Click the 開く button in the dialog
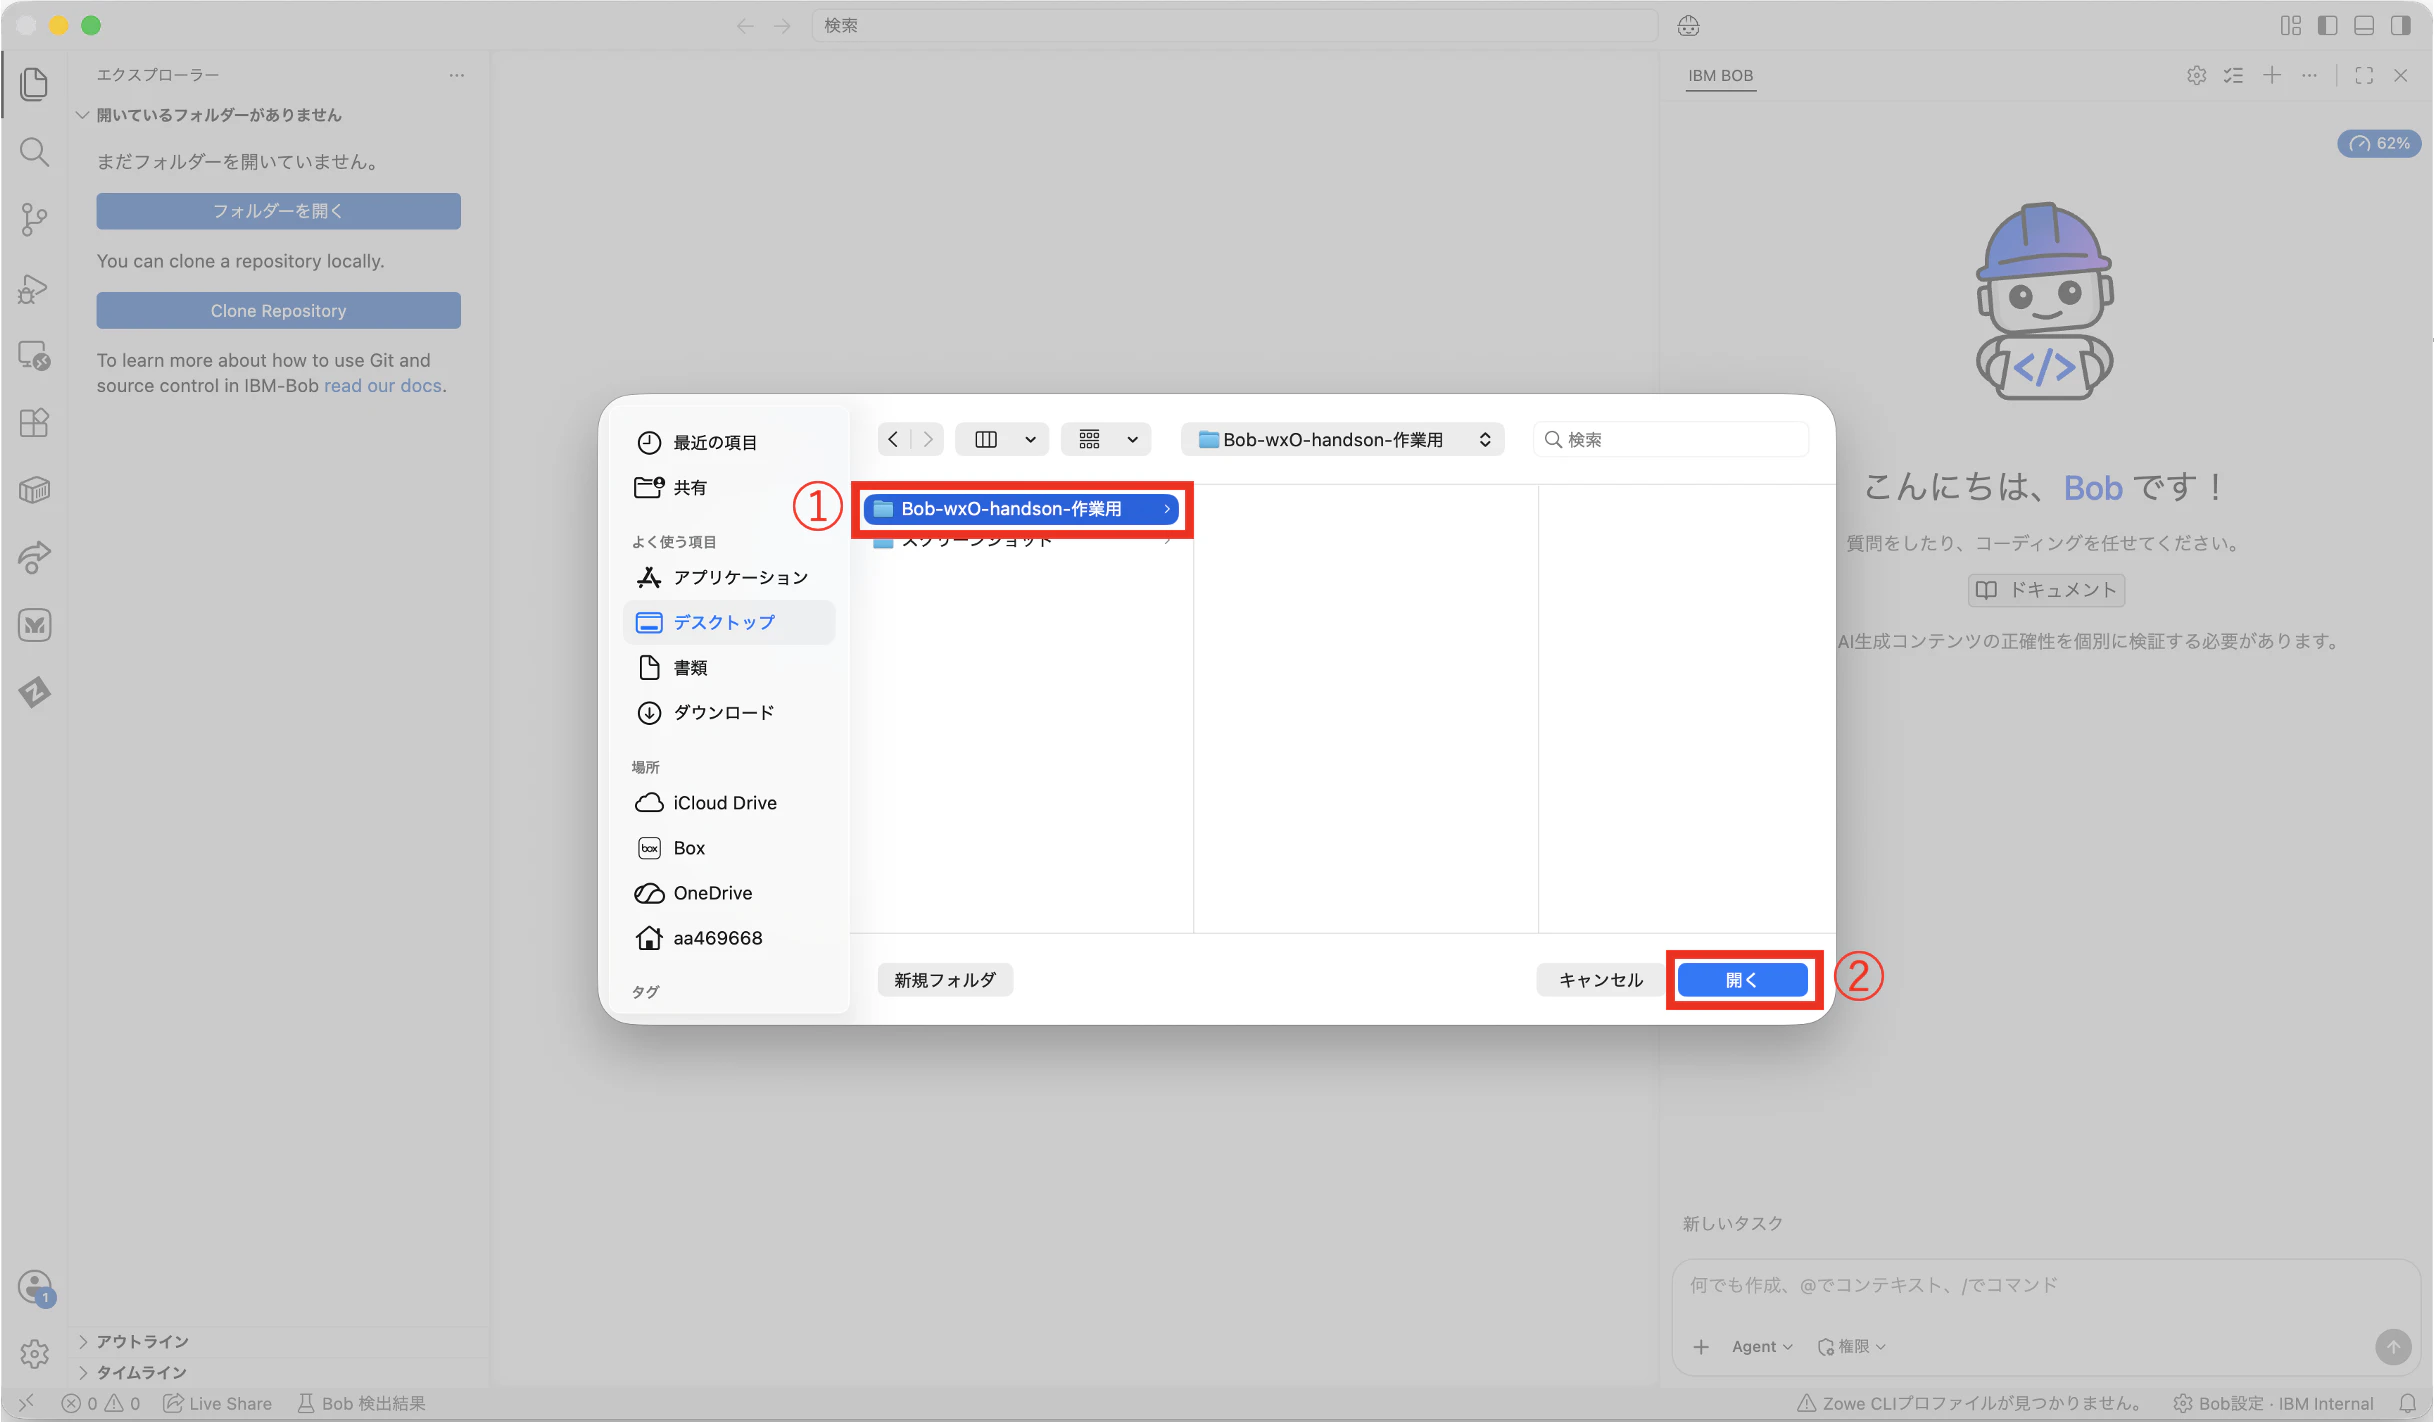The image size is (2434, 1422). click(x=1742, y=980)
